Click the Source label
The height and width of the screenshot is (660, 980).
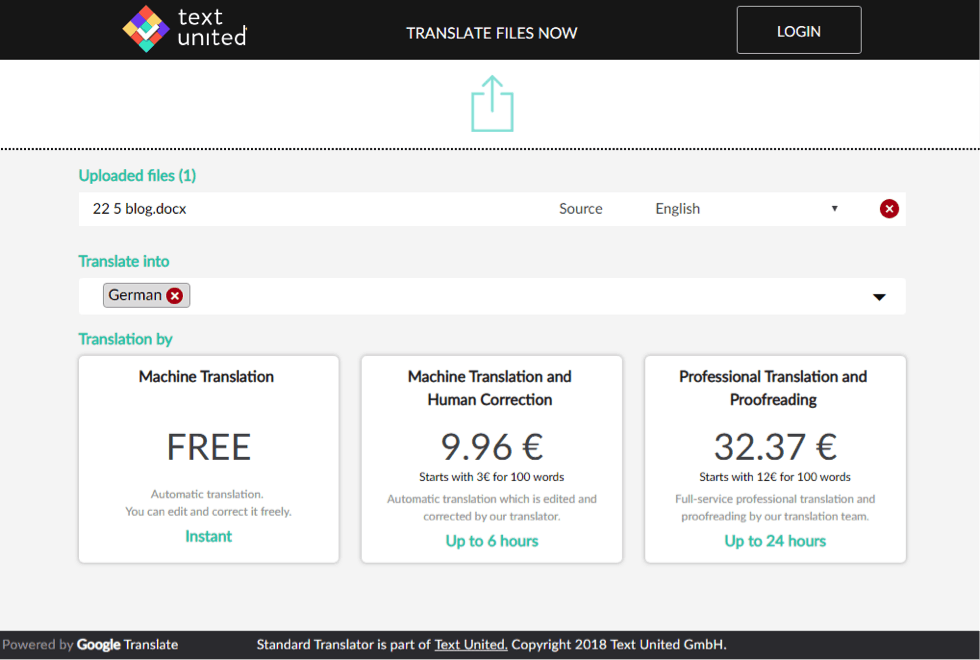[581, 209]
